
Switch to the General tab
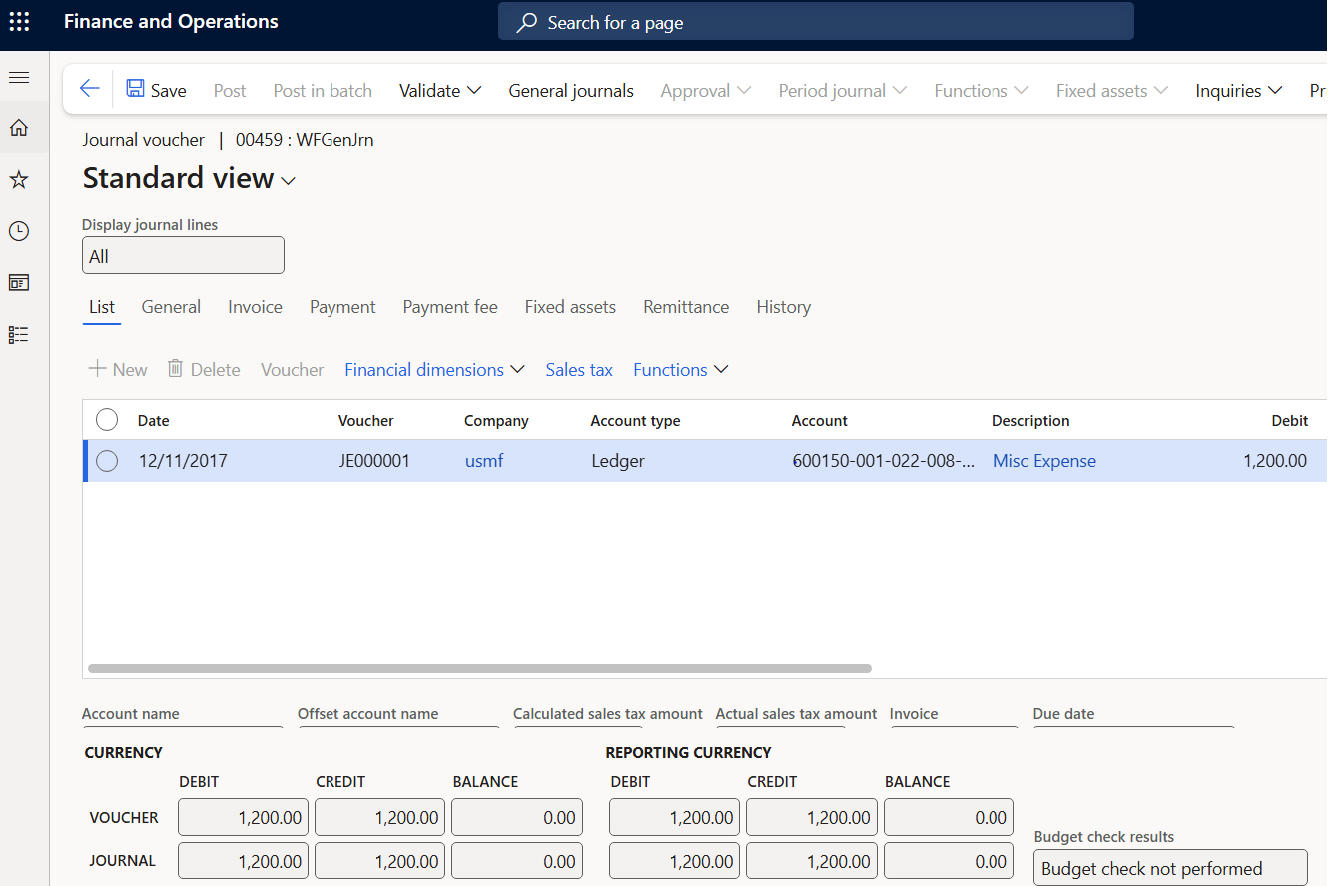171,307
